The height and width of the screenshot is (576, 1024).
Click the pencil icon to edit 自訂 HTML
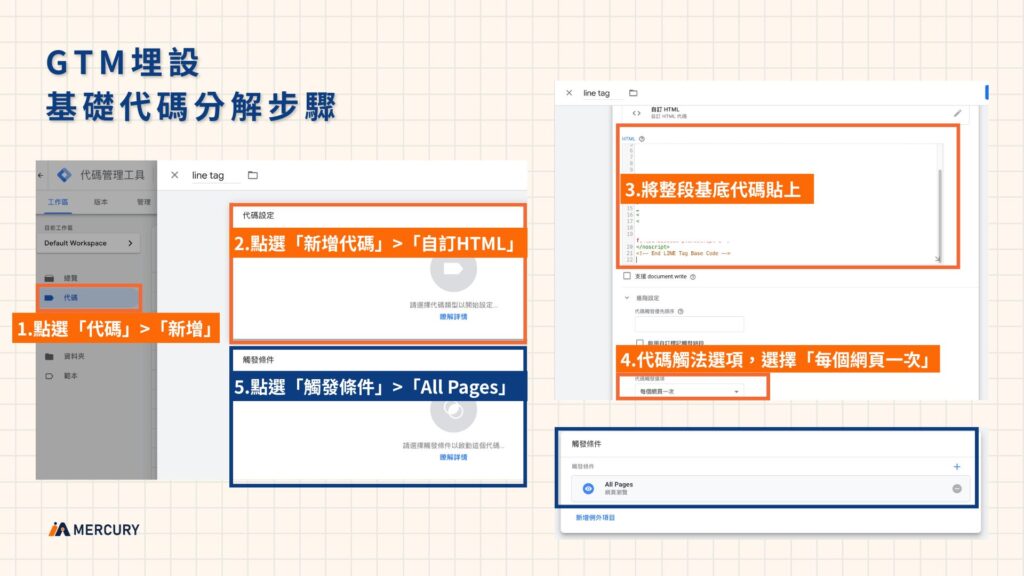[x=958, y=112]
